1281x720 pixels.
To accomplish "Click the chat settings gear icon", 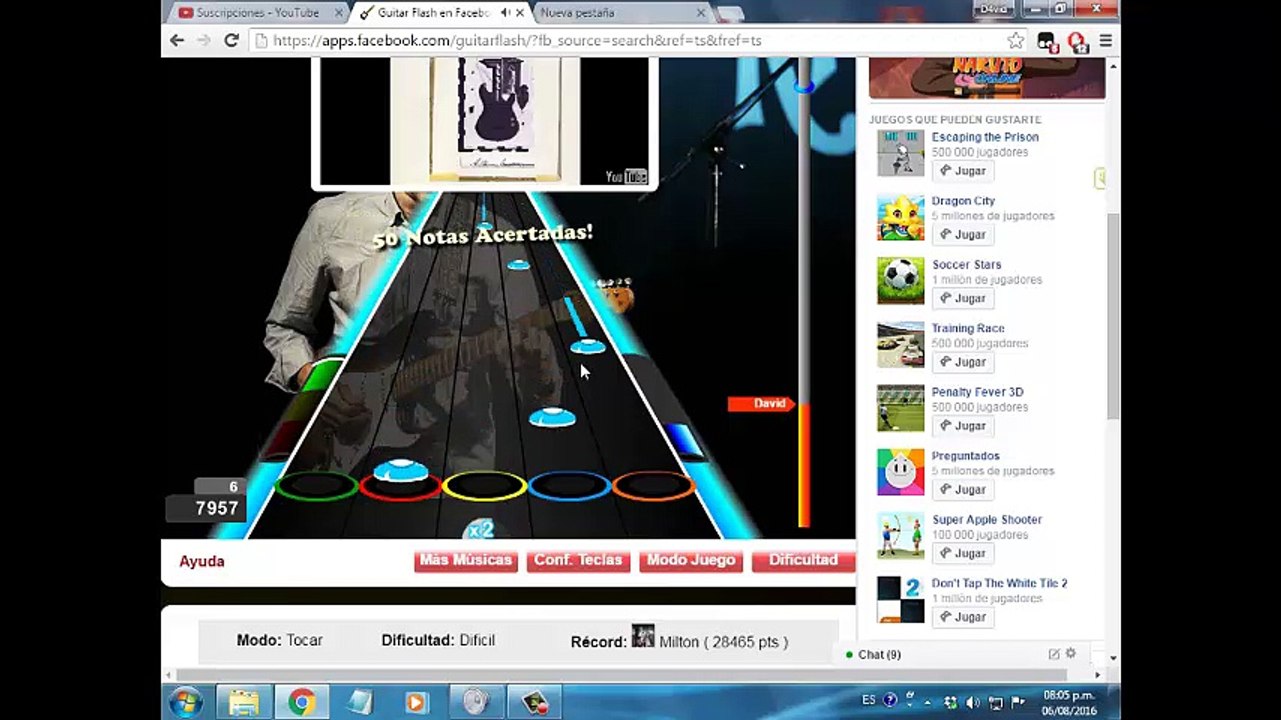I will 1070,654.
